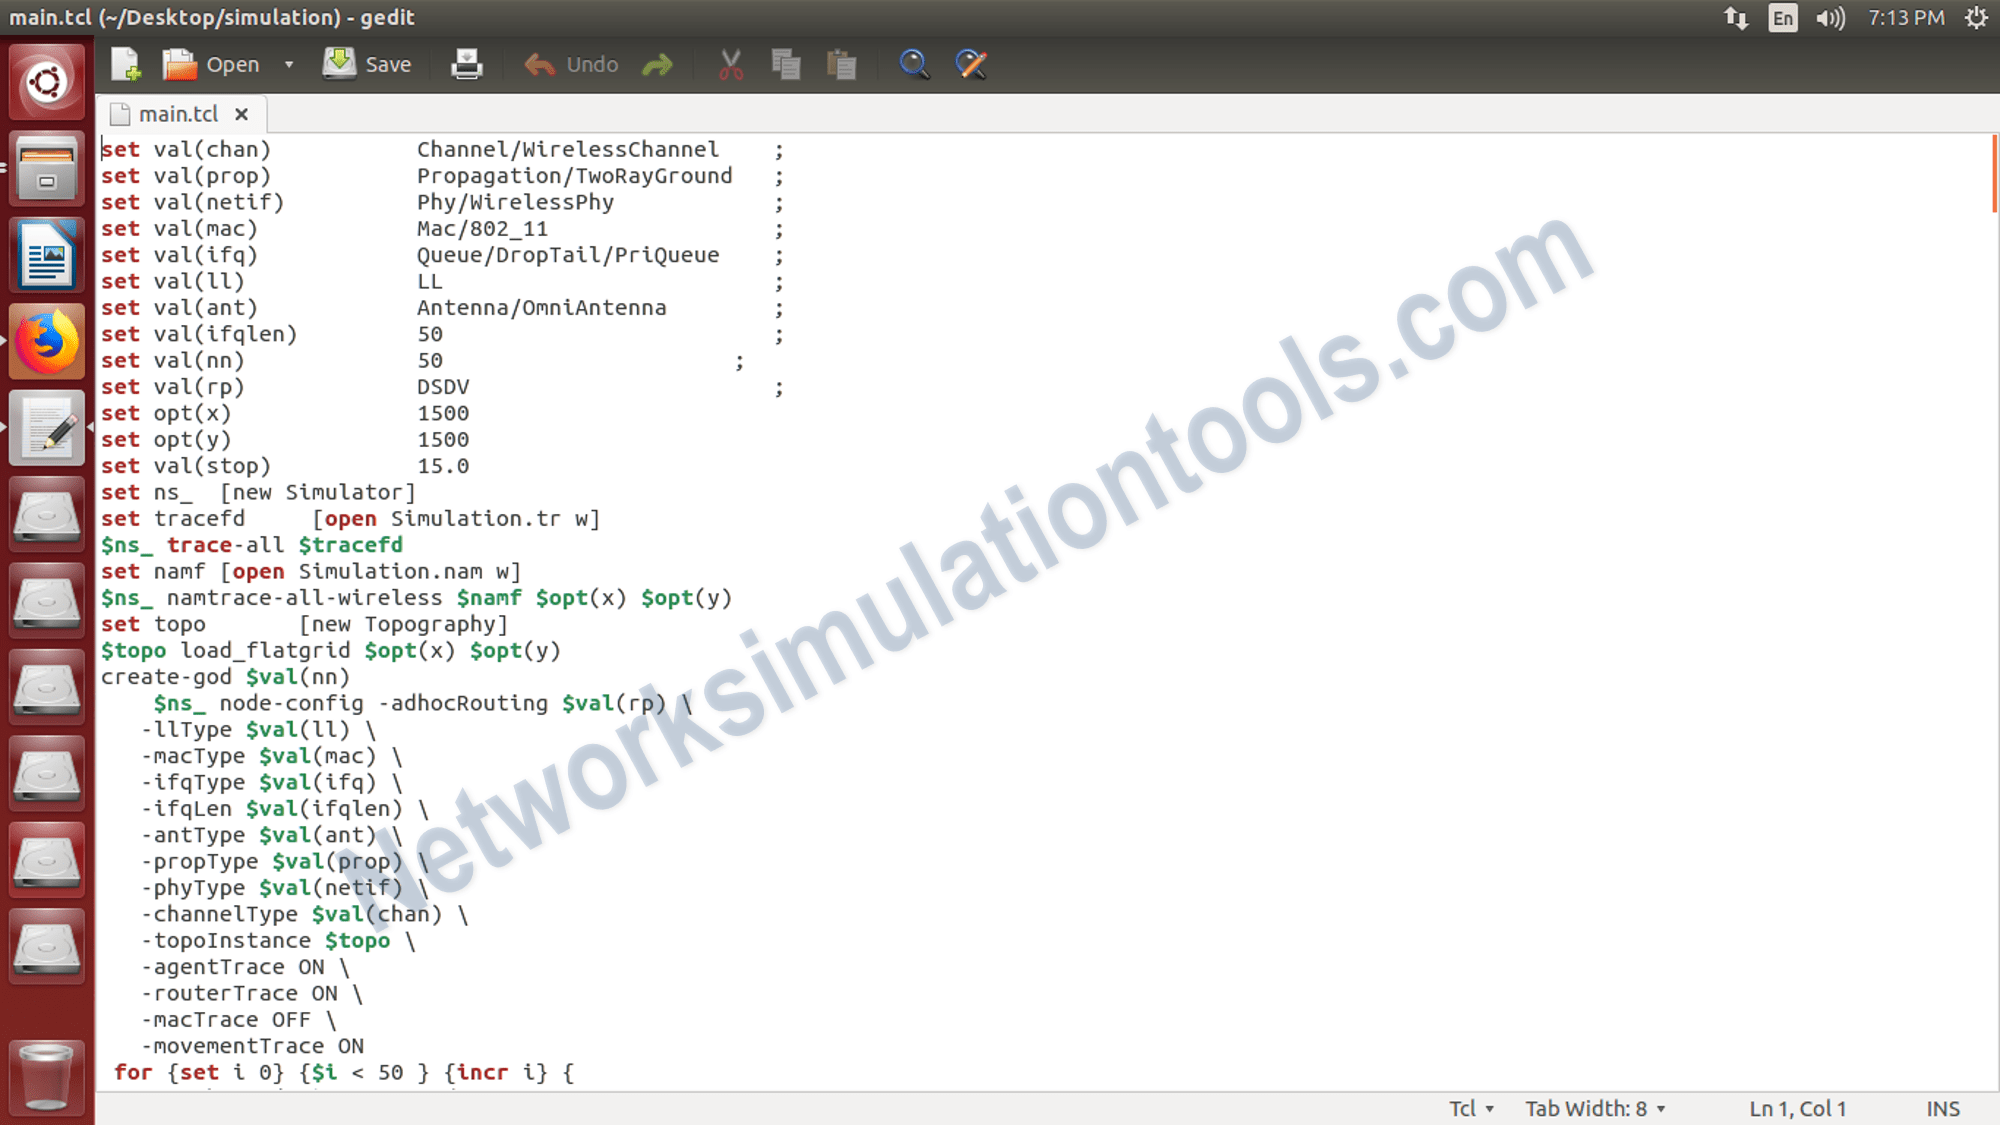Open the Find and Replace tool
Screen dimensions: 2000x1125
(x=969, y=63)
